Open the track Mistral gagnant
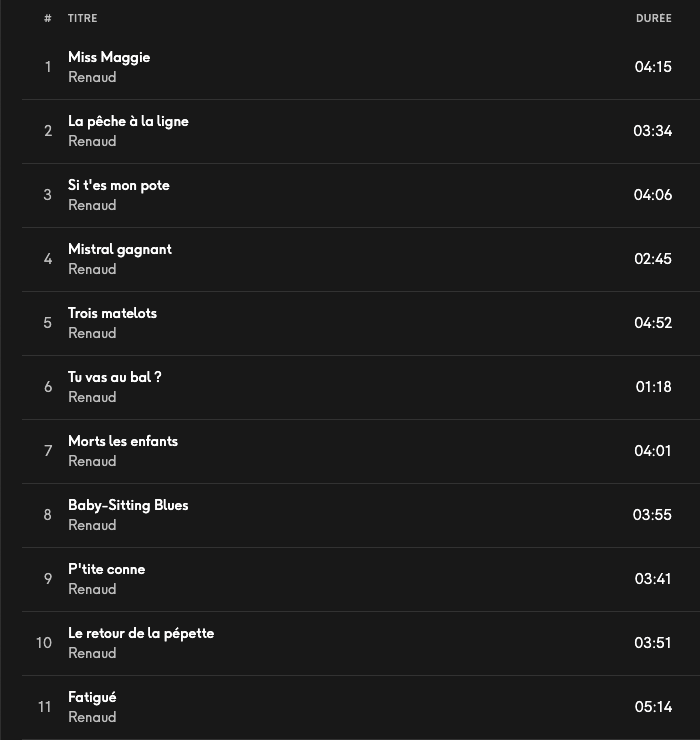The image size is (700, 740). (x=120, y=250)
